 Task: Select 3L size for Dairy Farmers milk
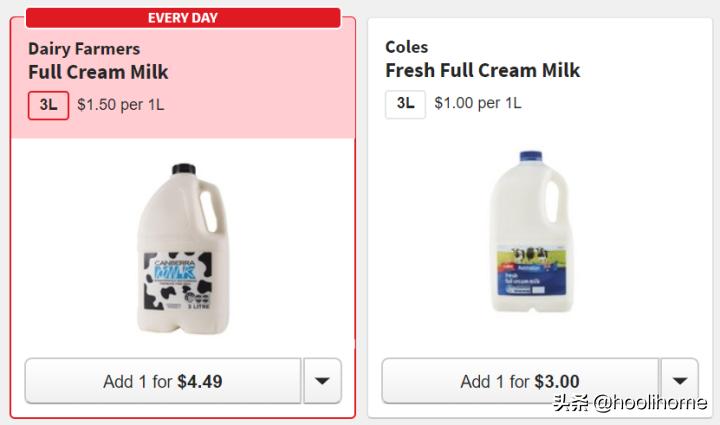click(x=49, y=105)
